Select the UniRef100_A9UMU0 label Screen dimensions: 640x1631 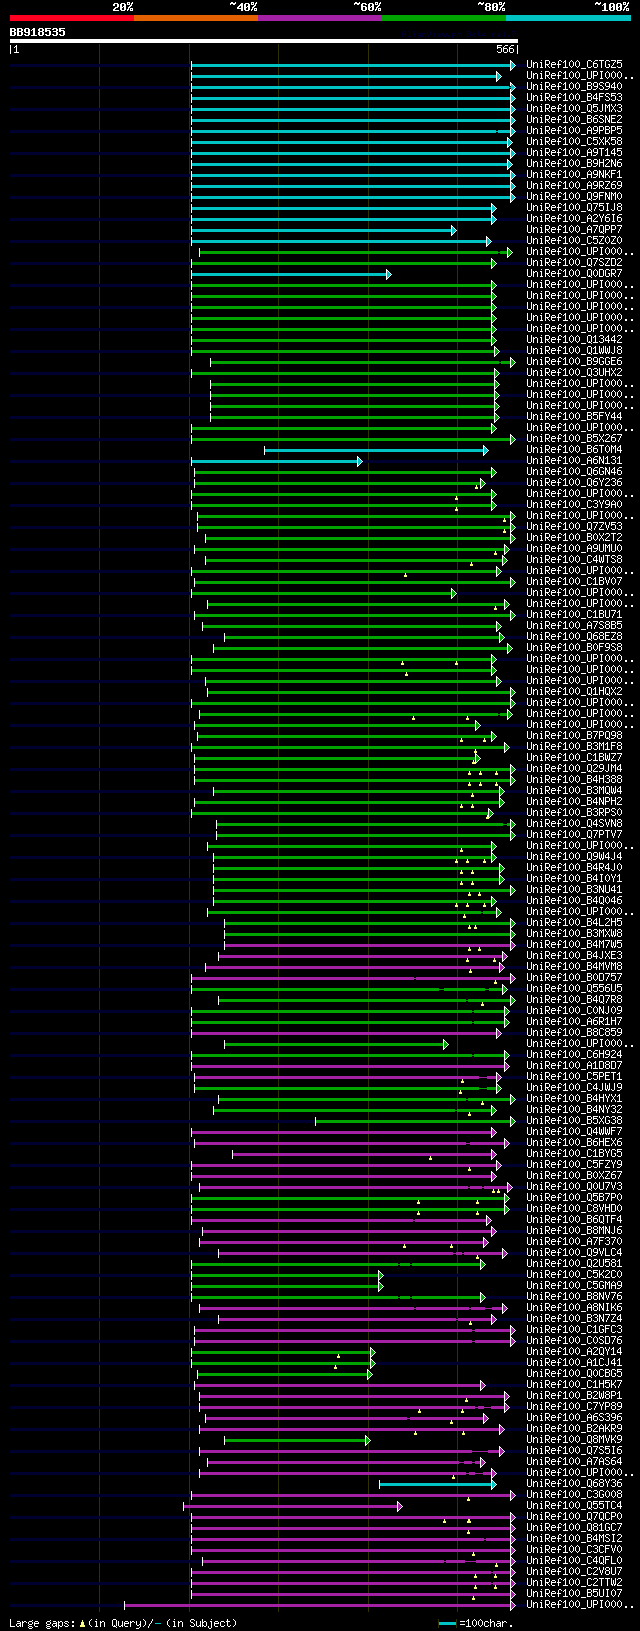(574, 548)
